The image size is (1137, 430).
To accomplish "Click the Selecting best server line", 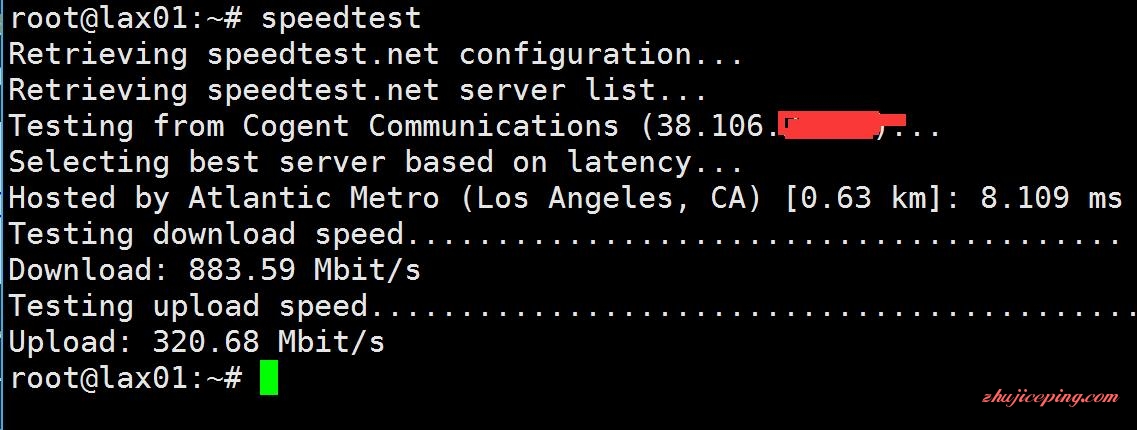I will pos(376,162).
